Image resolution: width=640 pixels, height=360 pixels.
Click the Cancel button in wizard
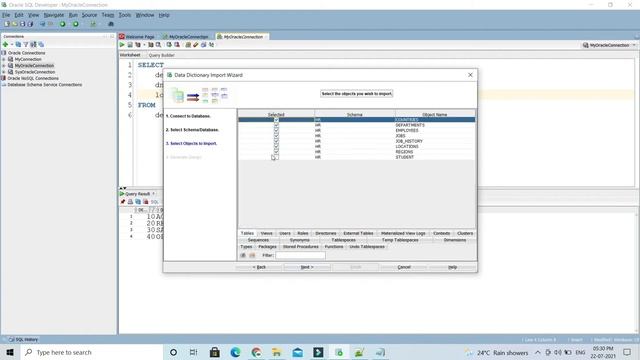(x=404, y=267)
